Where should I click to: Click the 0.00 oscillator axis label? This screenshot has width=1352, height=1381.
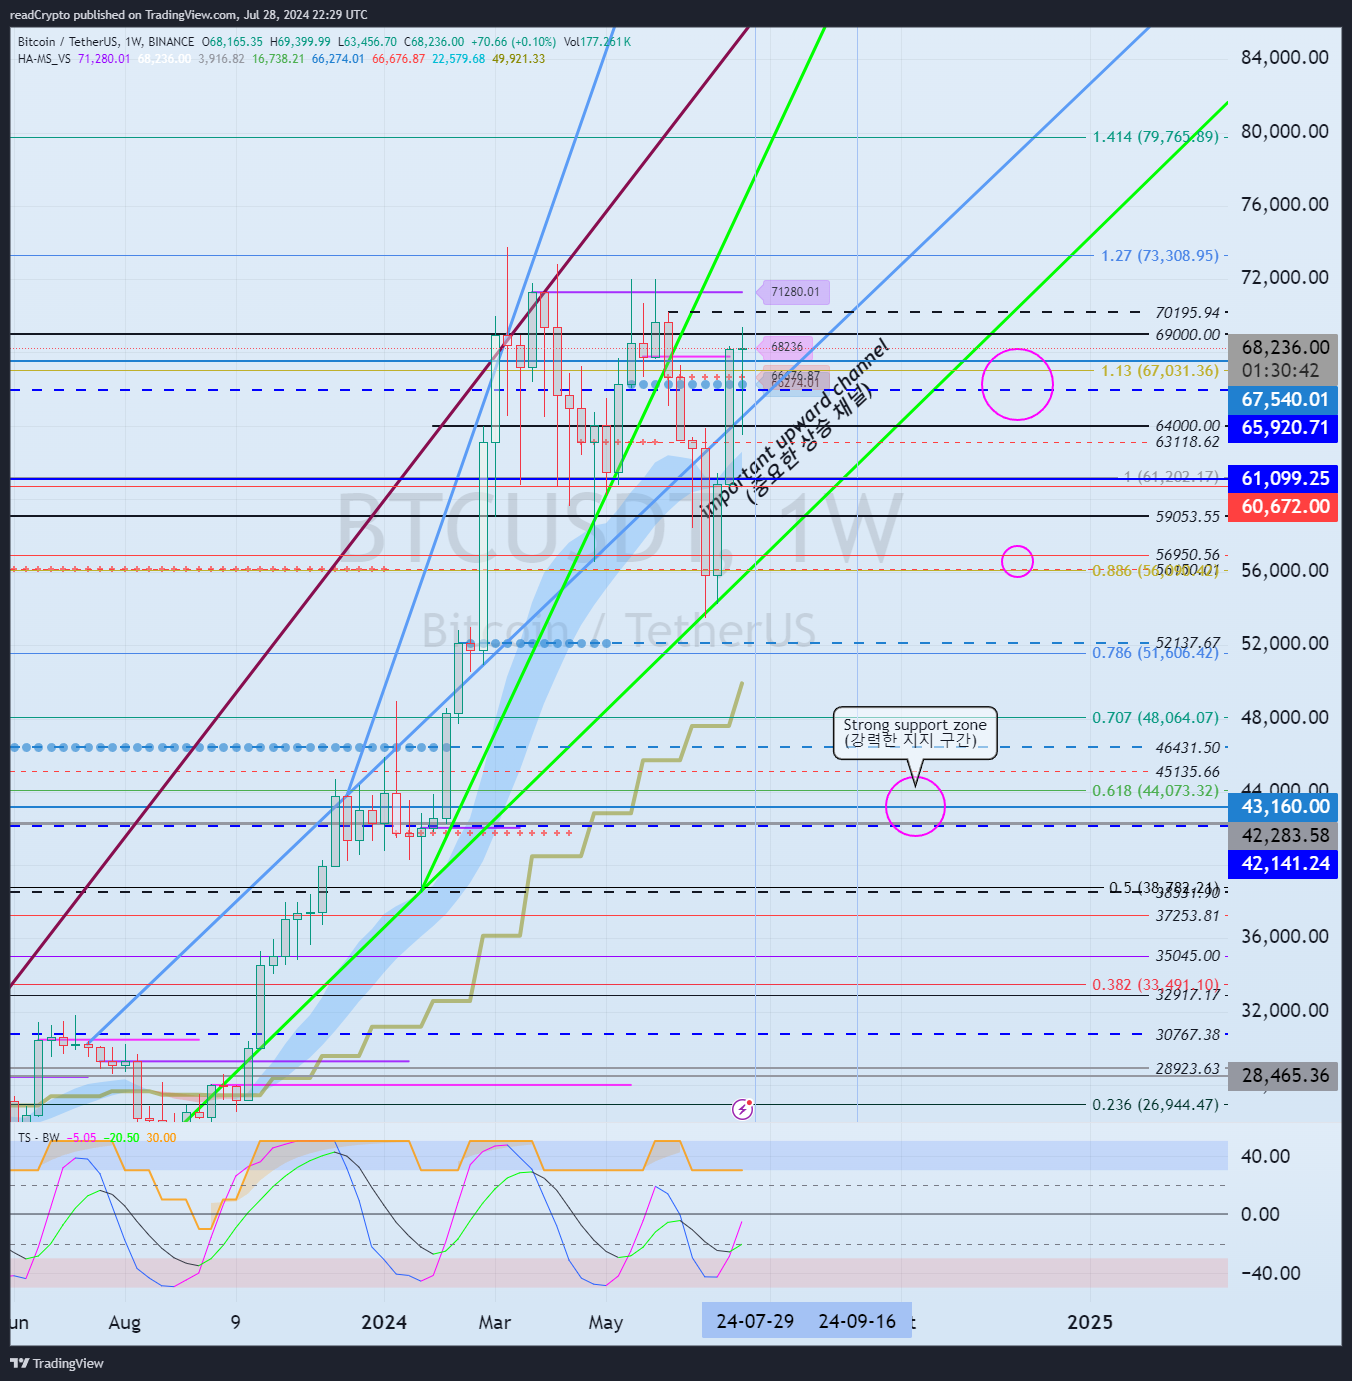pos(1260,1214)
